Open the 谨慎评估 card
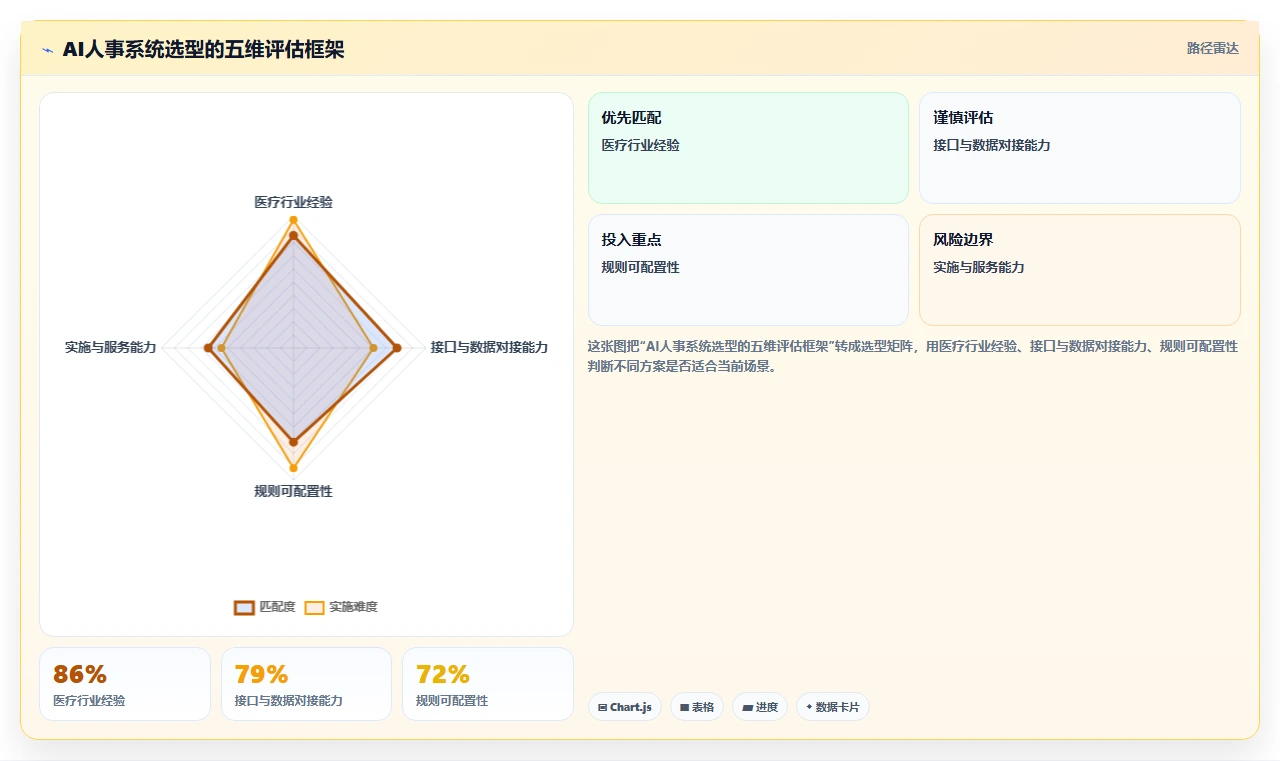Screen dimensions: 1280x761 pyautogui.click(x=1080, y=148)
